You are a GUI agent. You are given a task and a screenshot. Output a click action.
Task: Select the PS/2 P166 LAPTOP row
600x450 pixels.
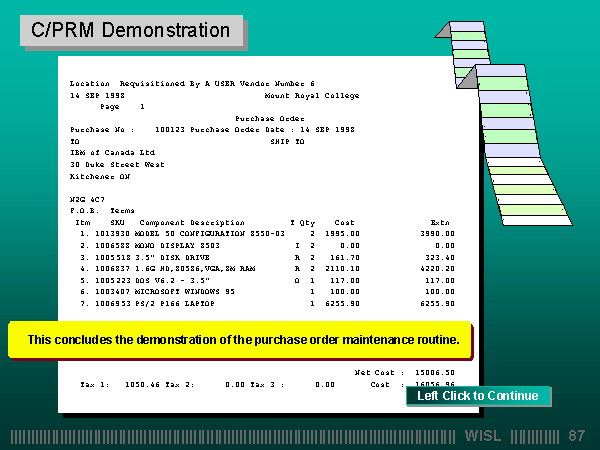click(x=160, y=304)
